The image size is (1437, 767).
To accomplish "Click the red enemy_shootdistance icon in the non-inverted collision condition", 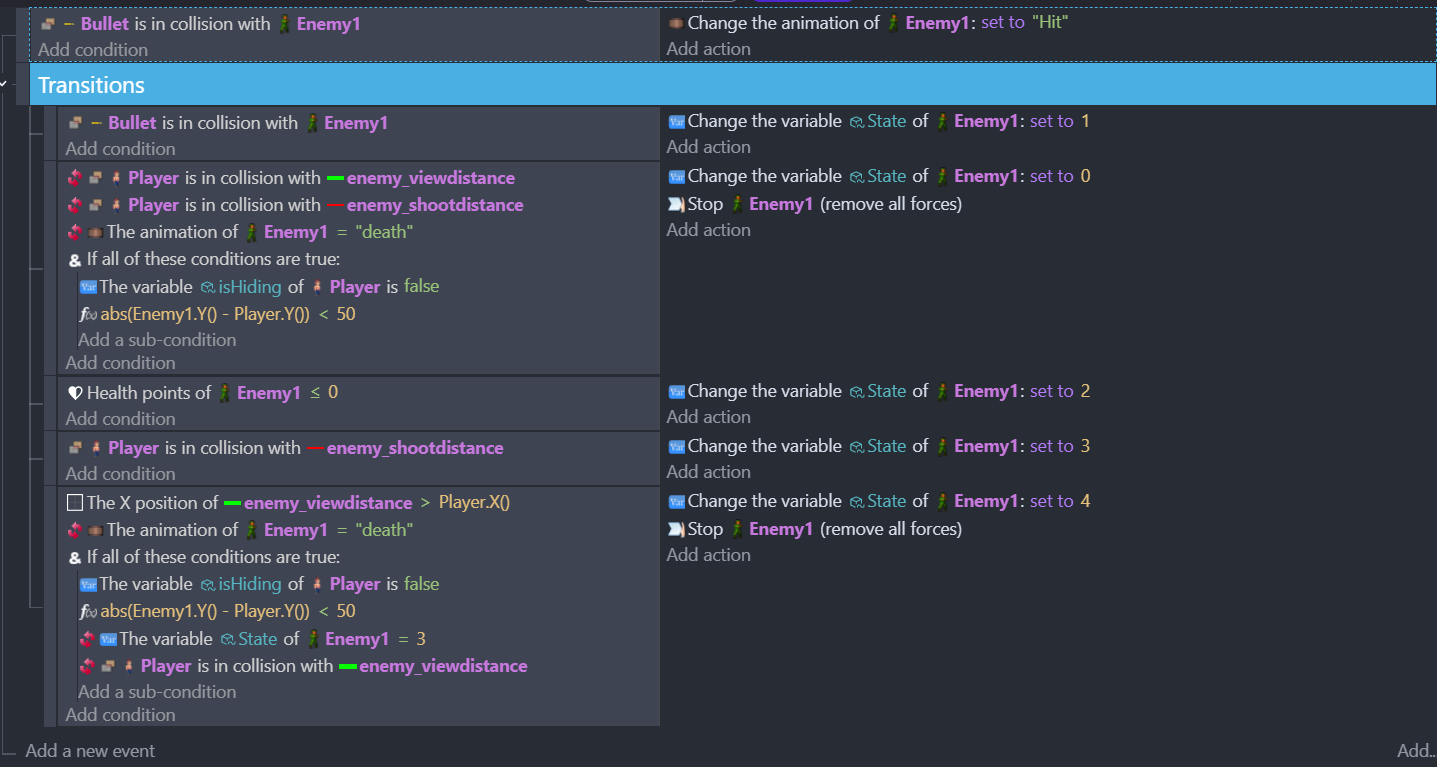I will 315,448.
